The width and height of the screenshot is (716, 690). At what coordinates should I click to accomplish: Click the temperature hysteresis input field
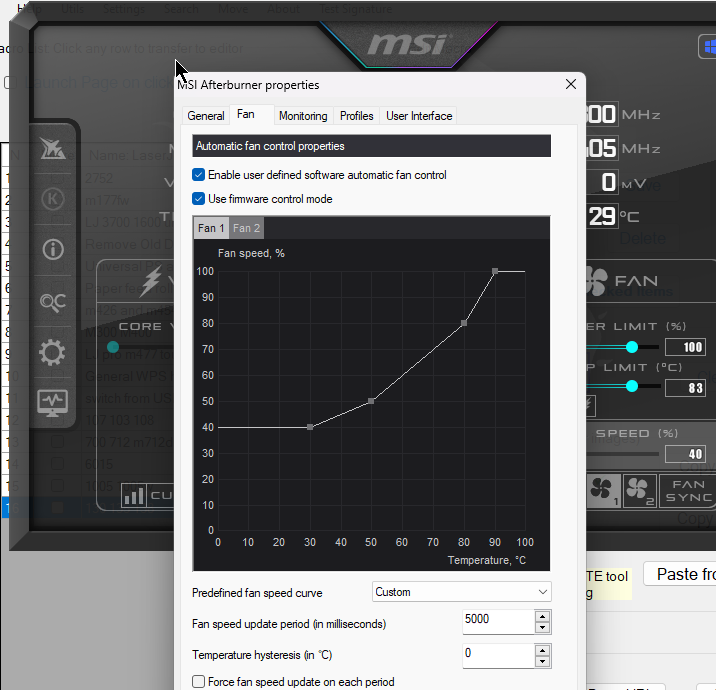tap(498, 656)
